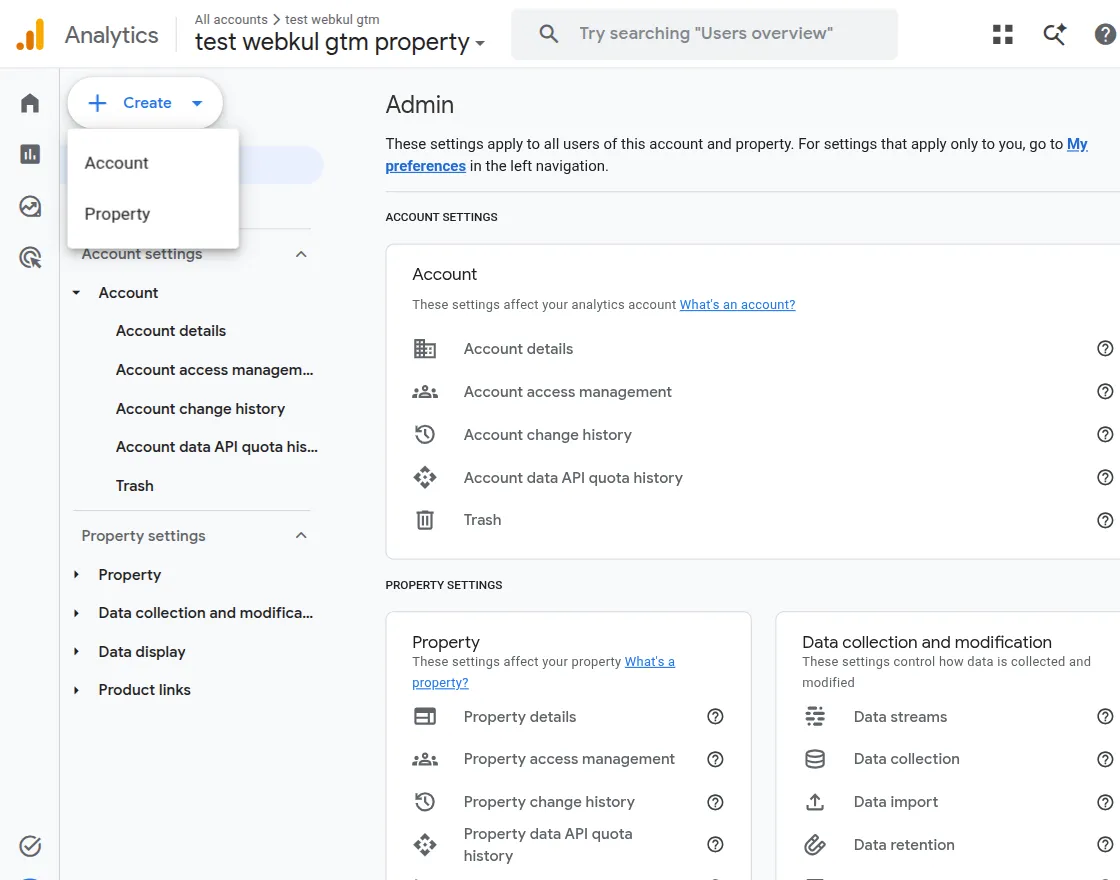The width and height of the screenshot is (1120, 880).
Task: Click the Account details building icon
Action: pyautogui.click(x=425, y=349)
